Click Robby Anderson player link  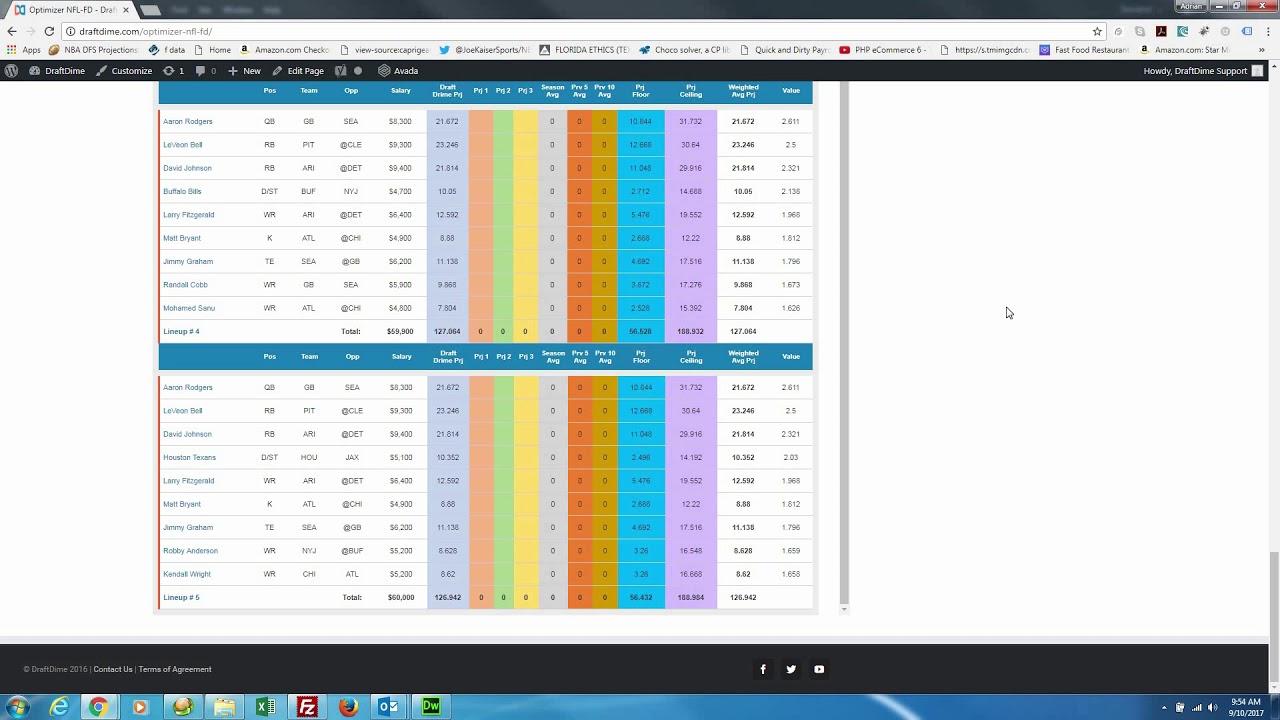(190, 550)
